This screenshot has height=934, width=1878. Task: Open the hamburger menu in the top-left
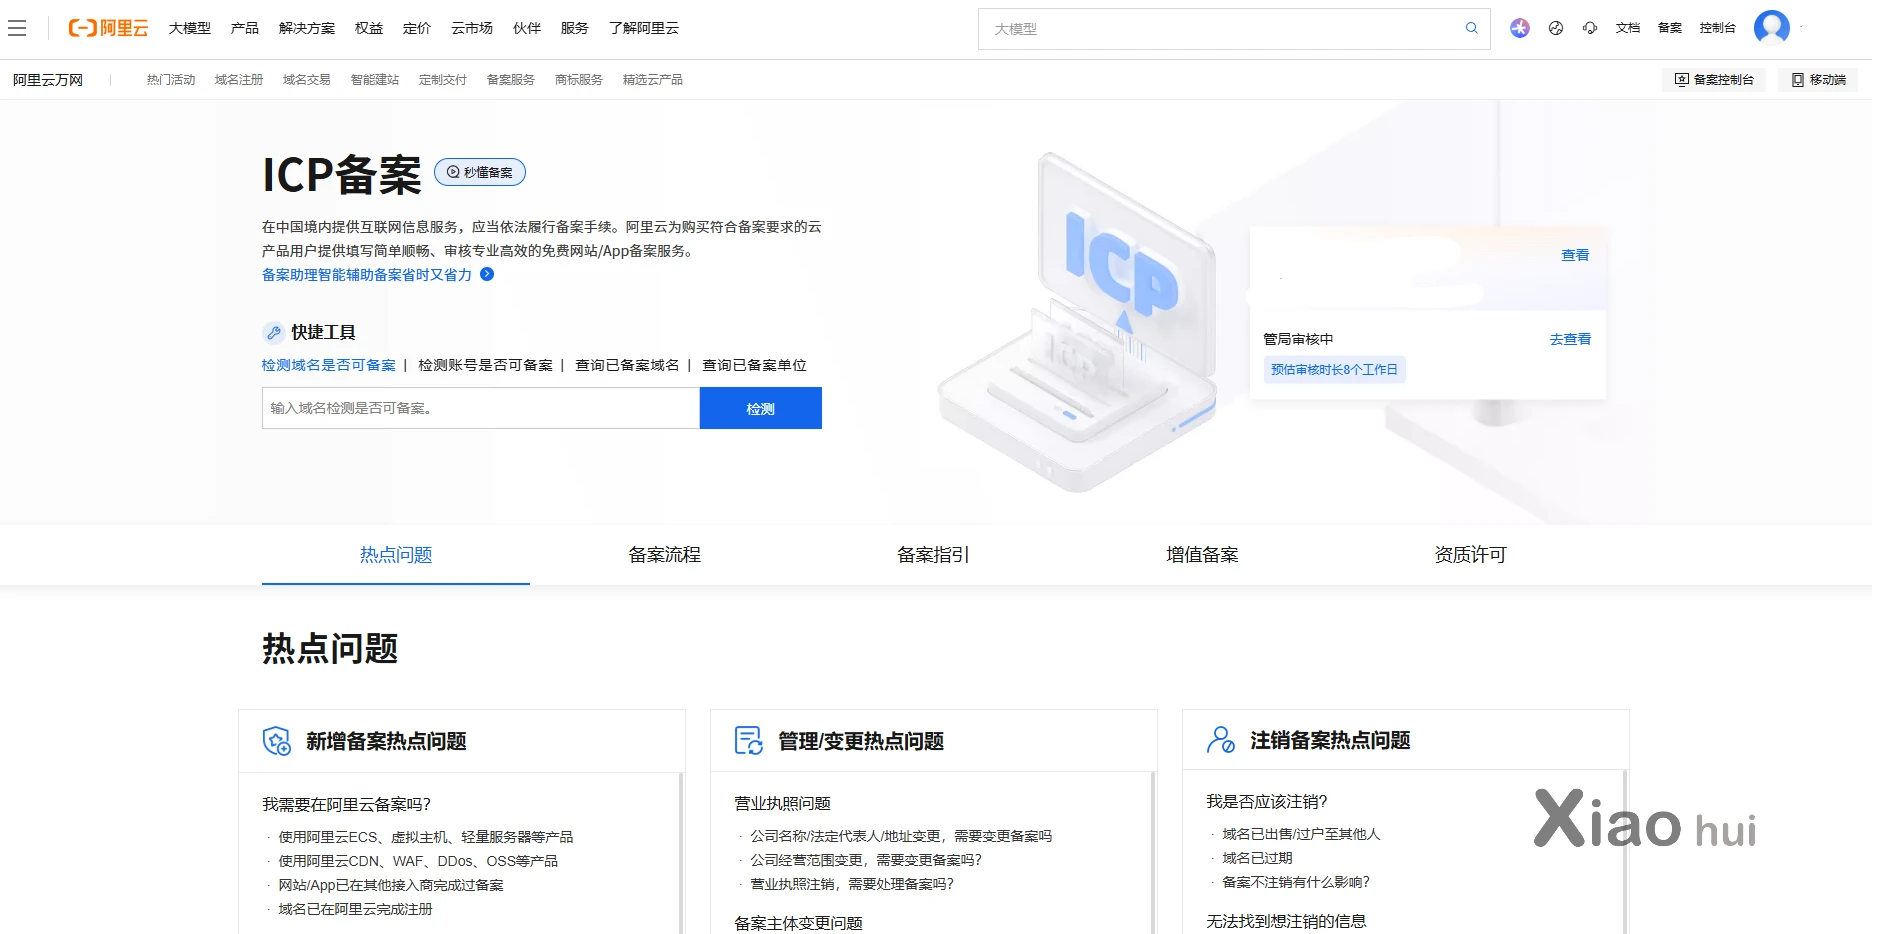click(x=17, y=28)
